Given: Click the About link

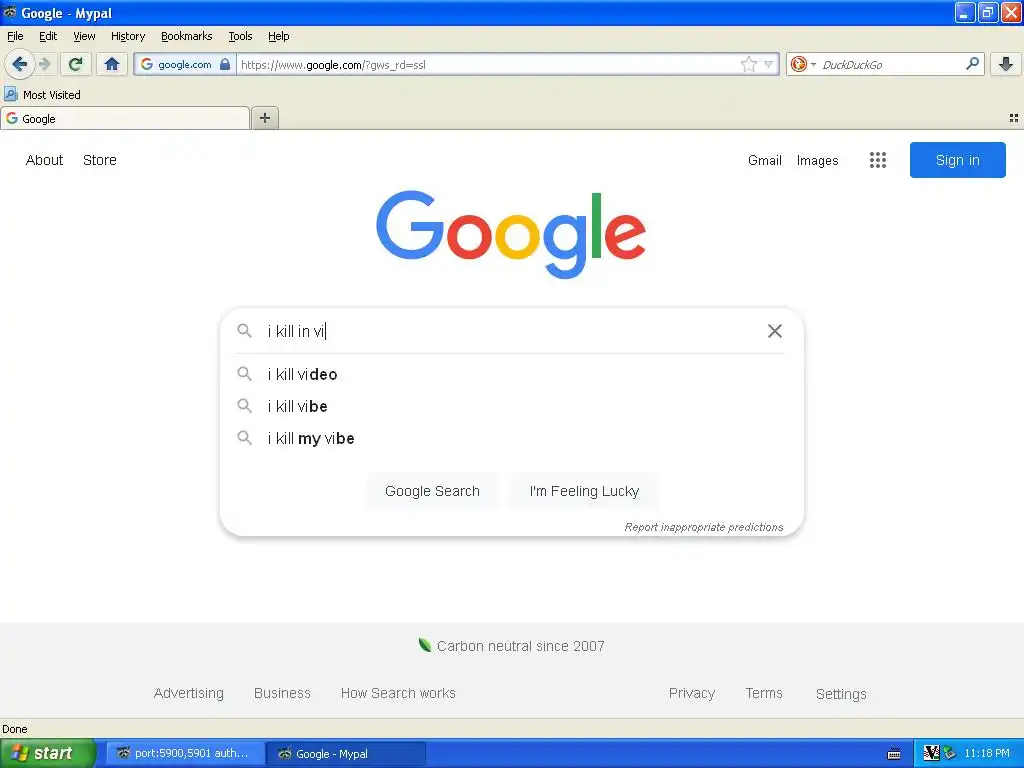Looking at the screenshot, I should (x=44, y=160).
